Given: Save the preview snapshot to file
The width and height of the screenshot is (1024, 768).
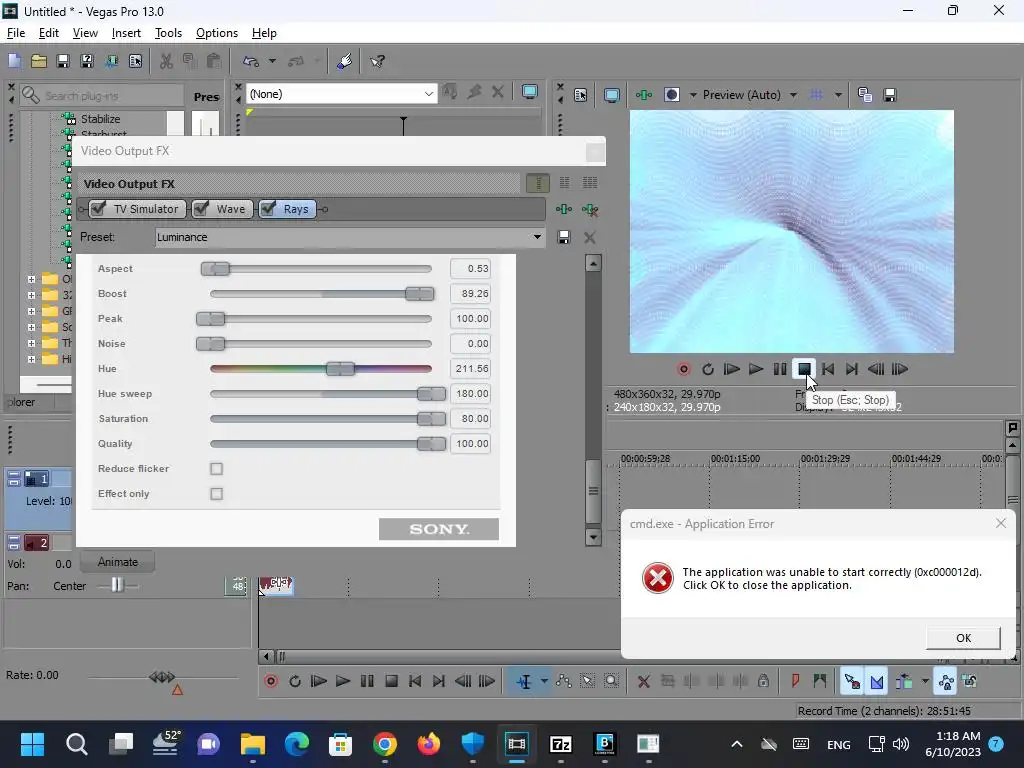Looking at the screenshot, I should pos(889,95).
